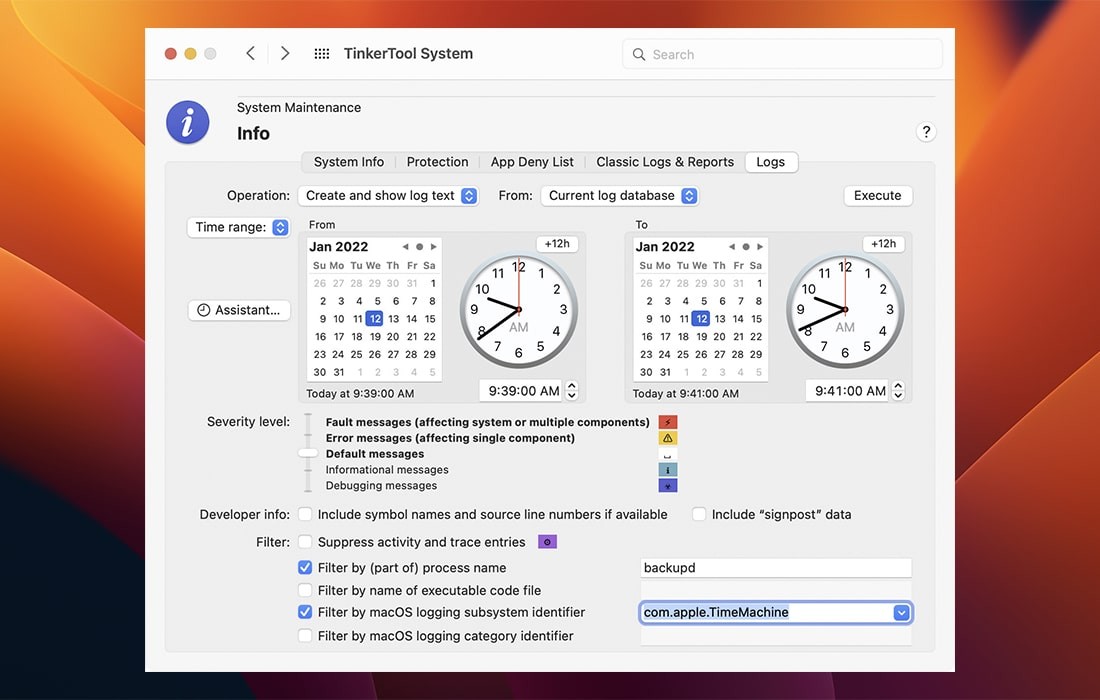Open the Assistant dialog
1100x700 pixels.
239,310
